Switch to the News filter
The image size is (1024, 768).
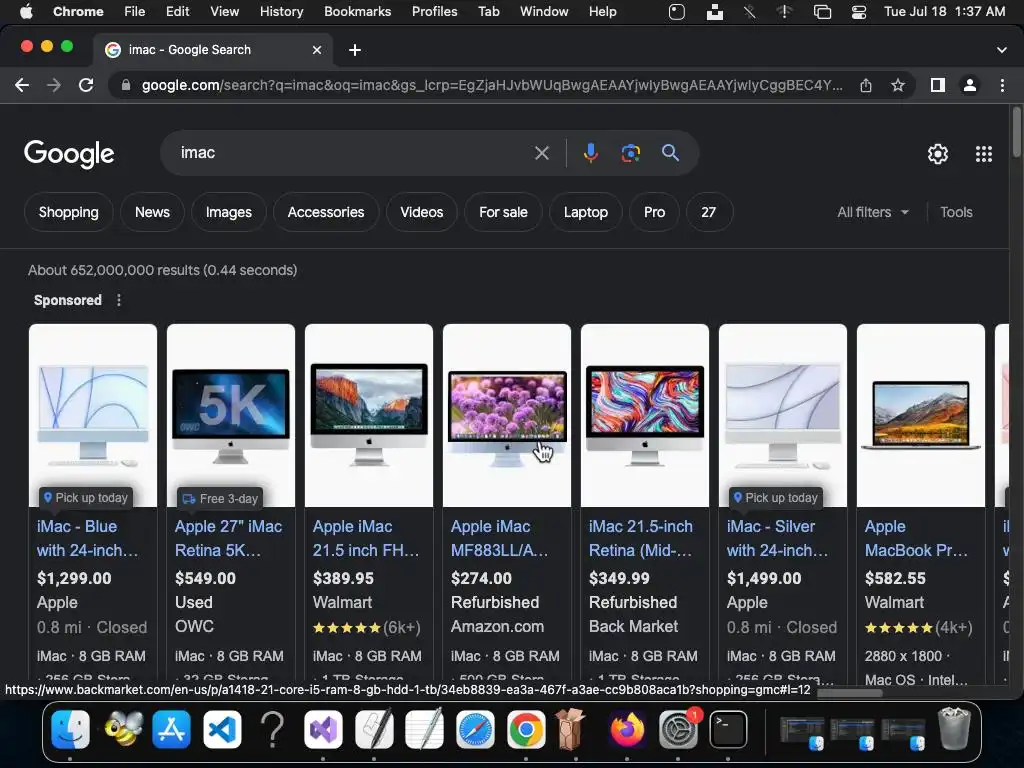click(x=152, y=212)
